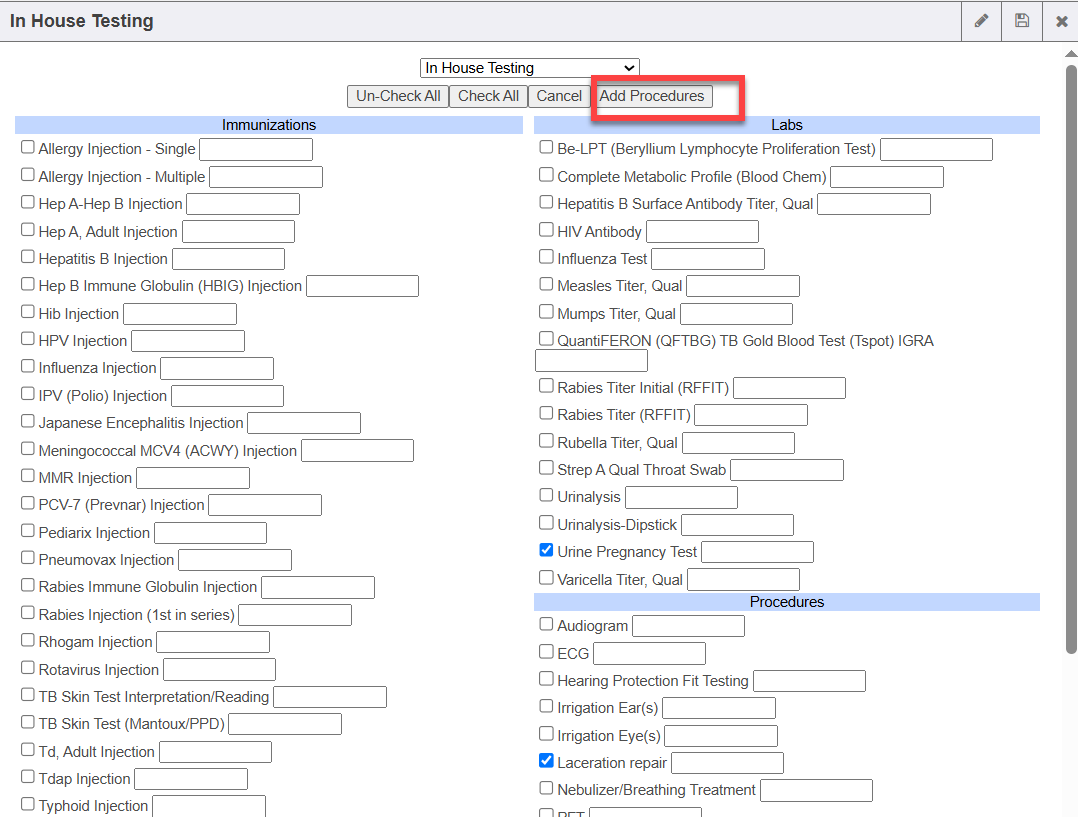The height and width of the screenshot is (817, 1078).
Task: Tick the HIV Antibody checkbox
Action: tap(546, 230)
